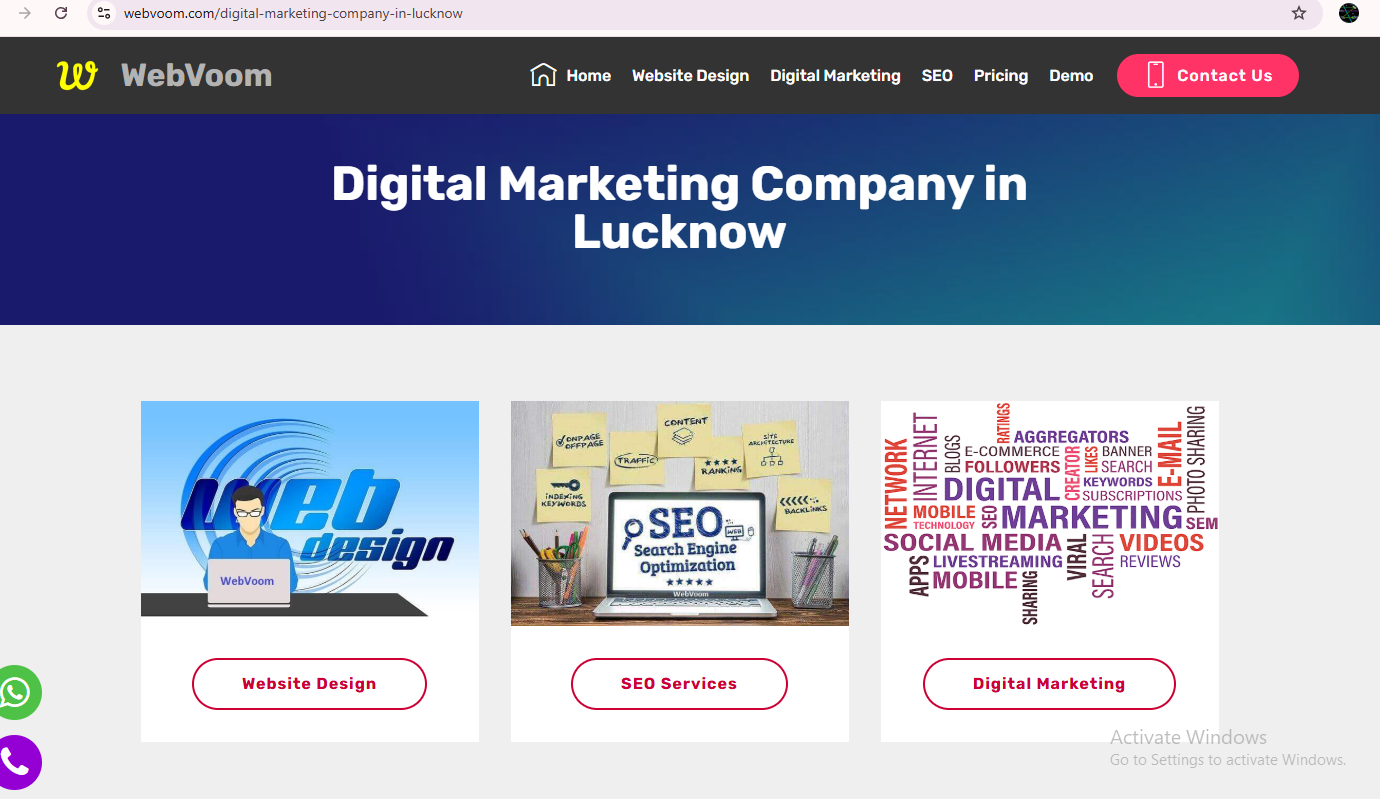Click the purple phone call icon

point(15,762)
